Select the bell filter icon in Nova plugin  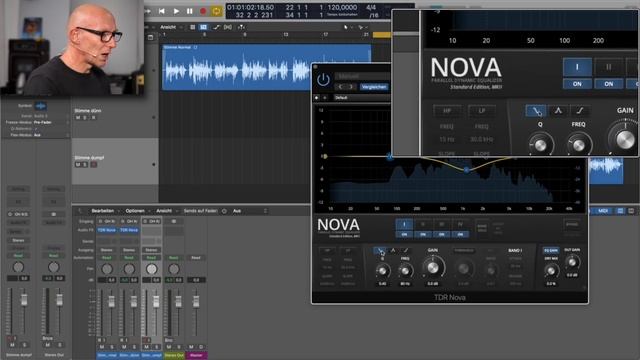[x=393, y=250]
